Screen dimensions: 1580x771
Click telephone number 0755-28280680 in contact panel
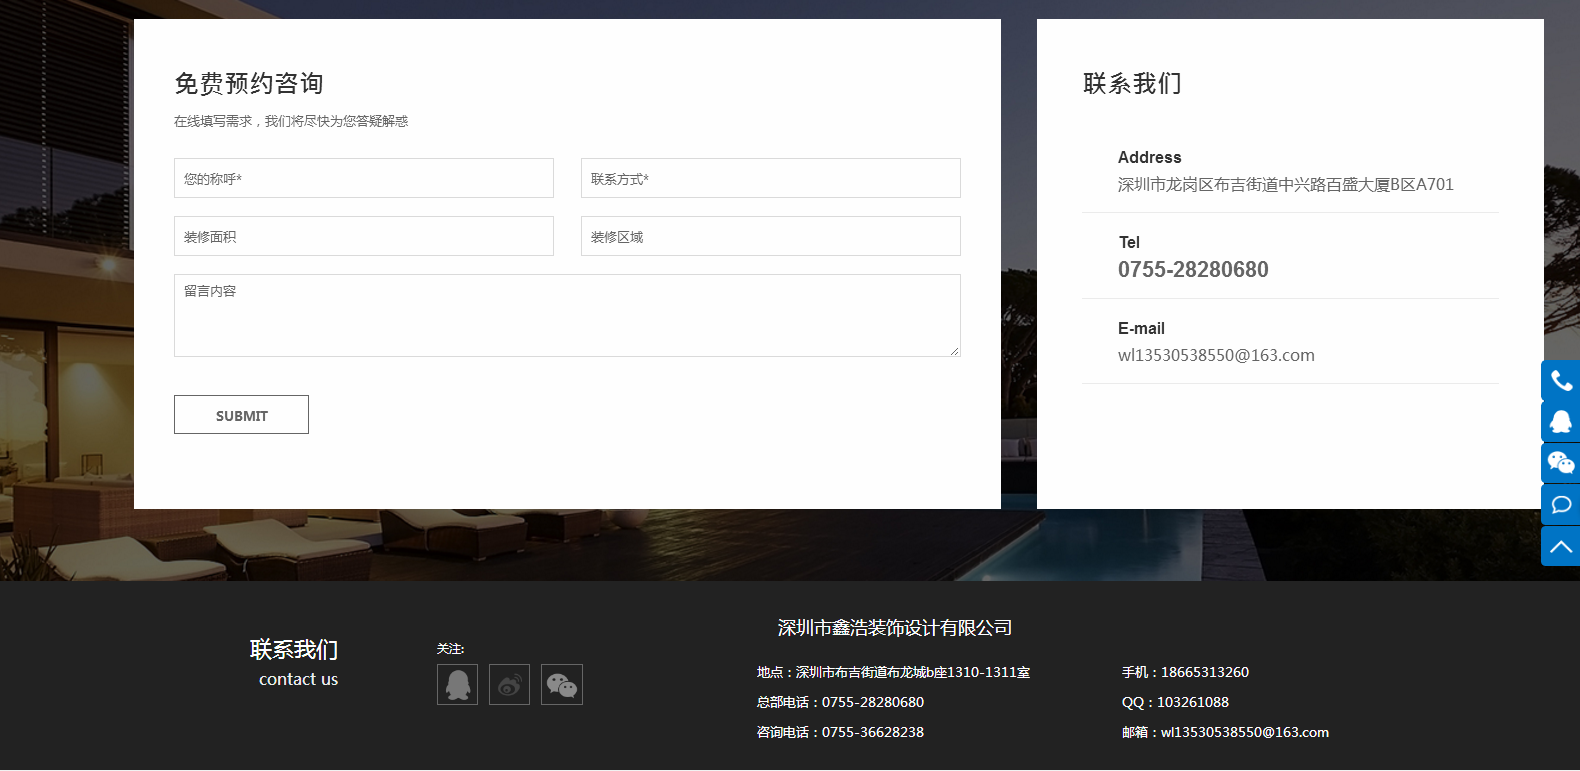coord(1193,270)
